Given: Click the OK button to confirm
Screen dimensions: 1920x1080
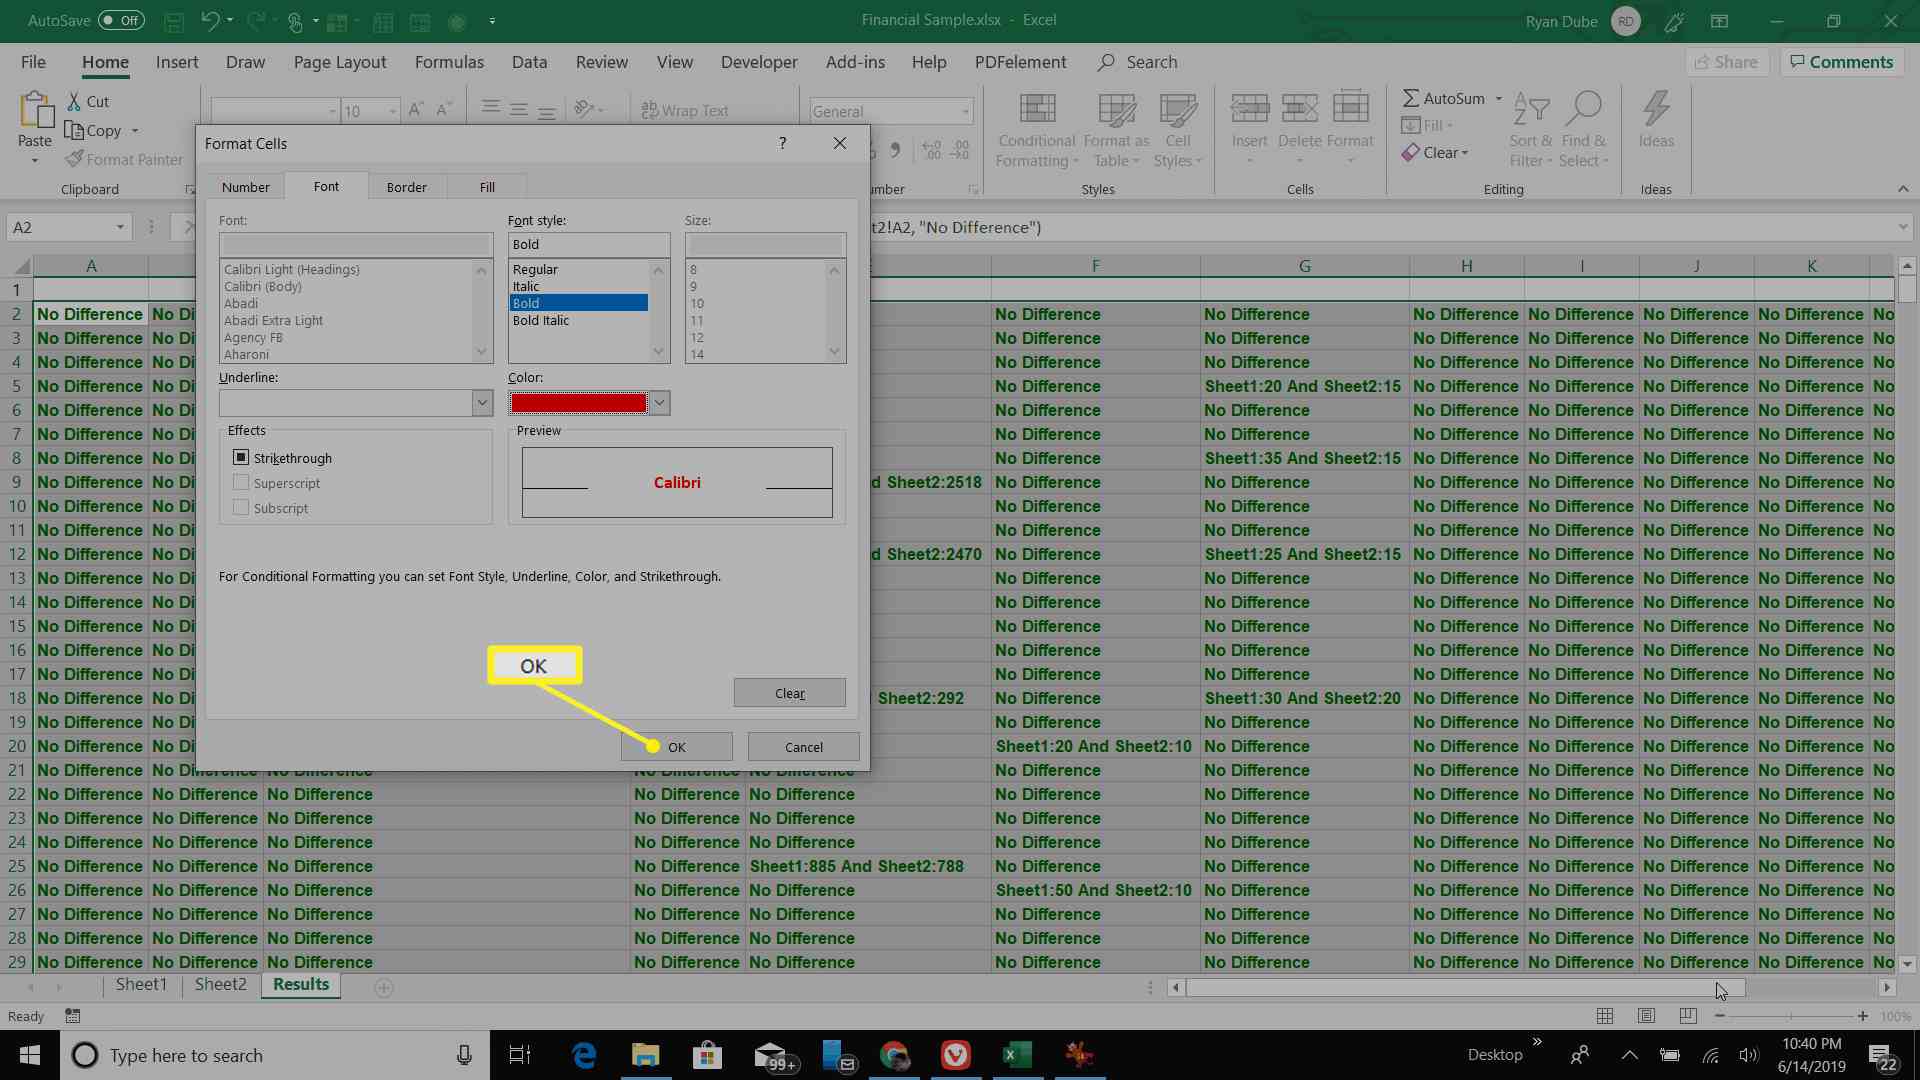Looking at the screenshot, I should (x=676, y=746).
